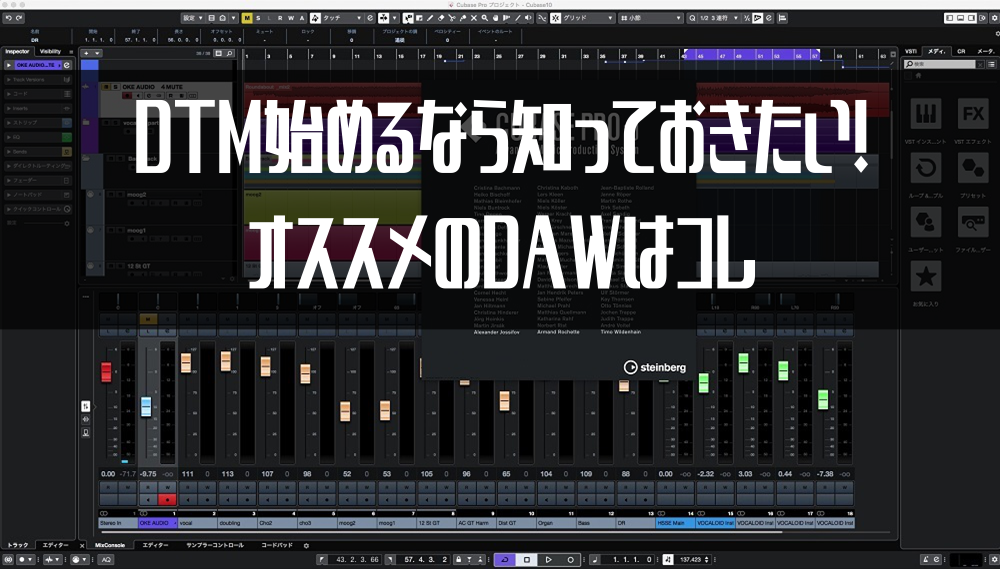Screen dimensions: 1001x570
Task: Expand the EQ section in Inspector
Action: (x=38, y=137)
